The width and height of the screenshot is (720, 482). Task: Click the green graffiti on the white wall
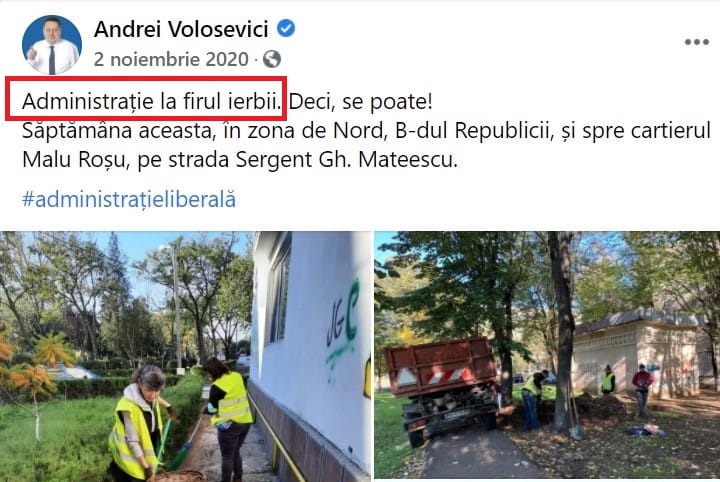342,330
